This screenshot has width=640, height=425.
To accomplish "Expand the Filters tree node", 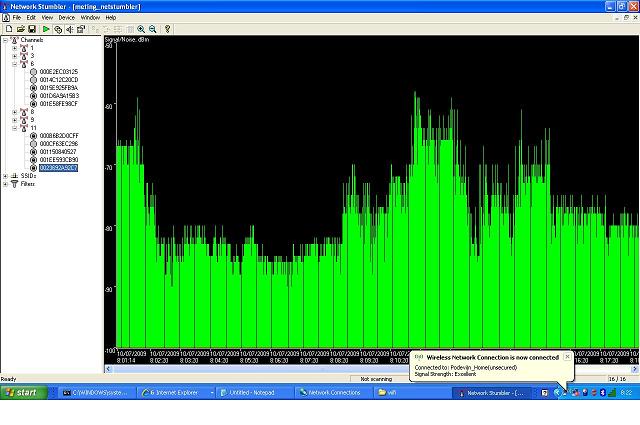I will pyautogui.click(x=6, y=184).
